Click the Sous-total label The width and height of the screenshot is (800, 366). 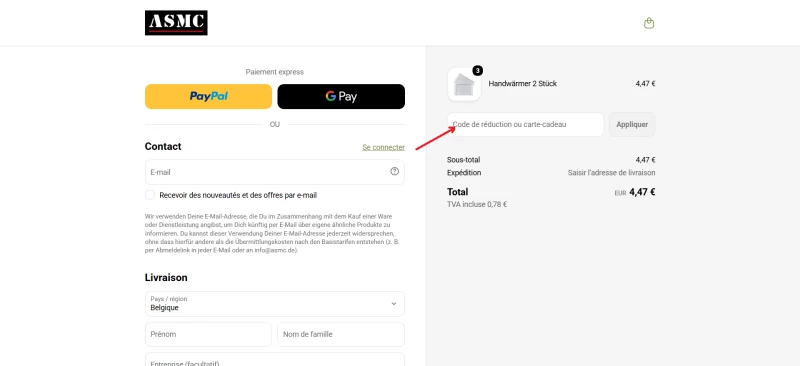[463, 160]
